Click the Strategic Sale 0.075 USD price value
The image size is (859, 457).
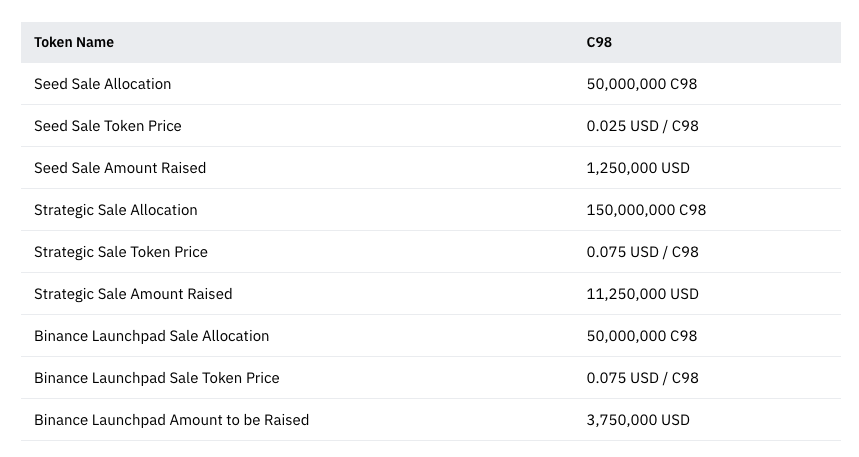point(642,252)
